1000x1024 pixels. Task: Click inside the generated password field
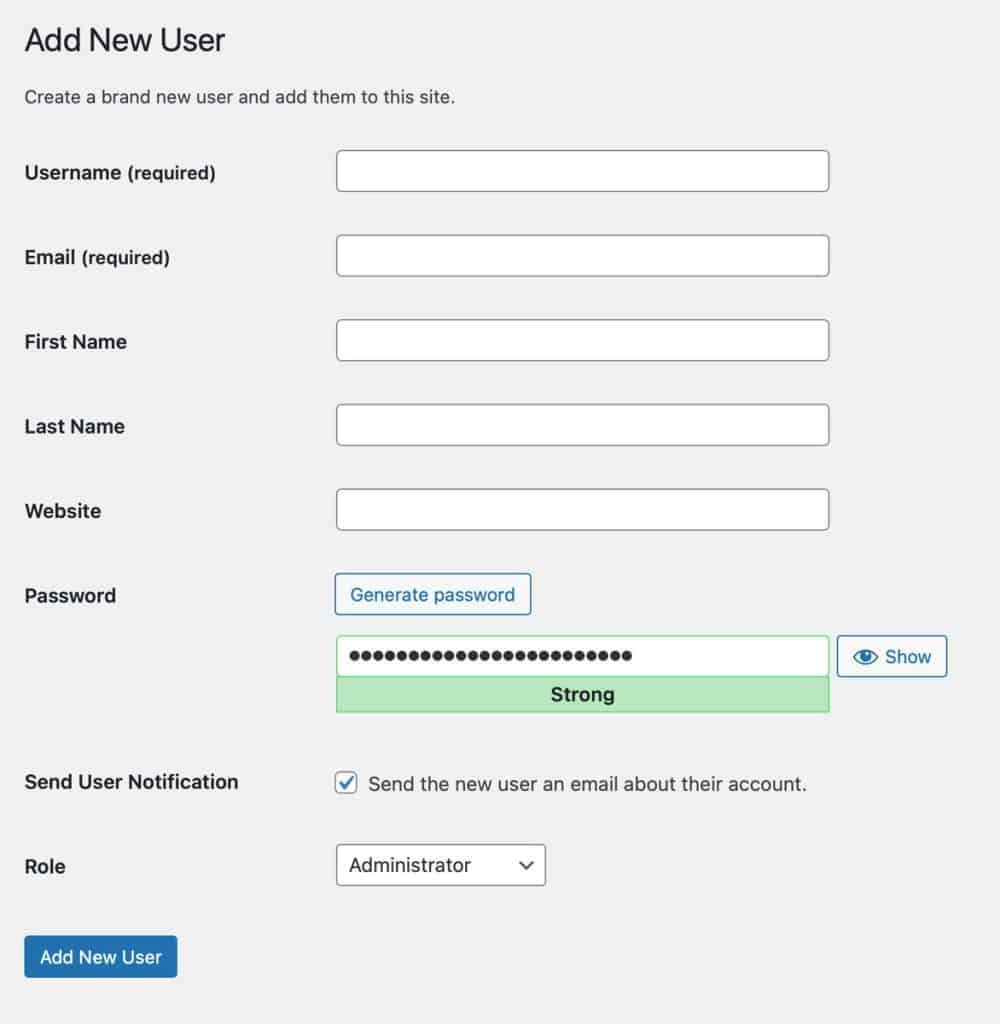582,656
